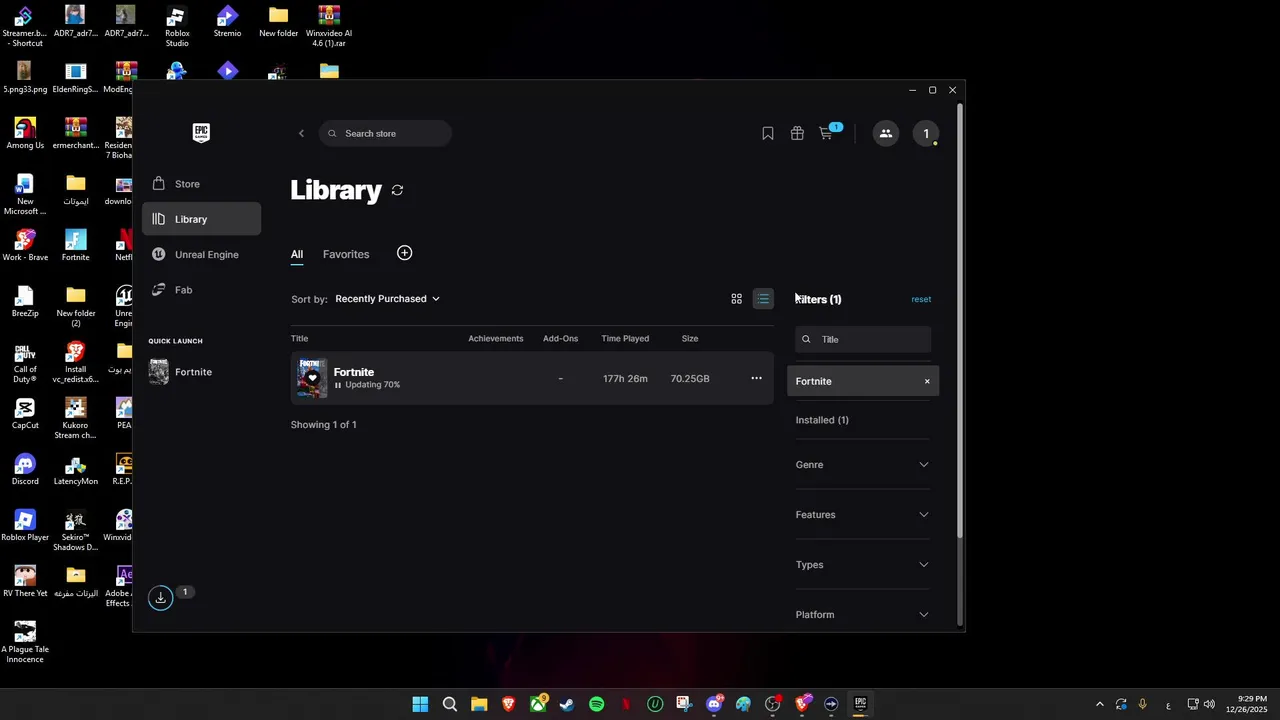The height and width of the screenshot is (720, 1280).
Task: Click the Add-Ons column header
Action: [560, 338]
